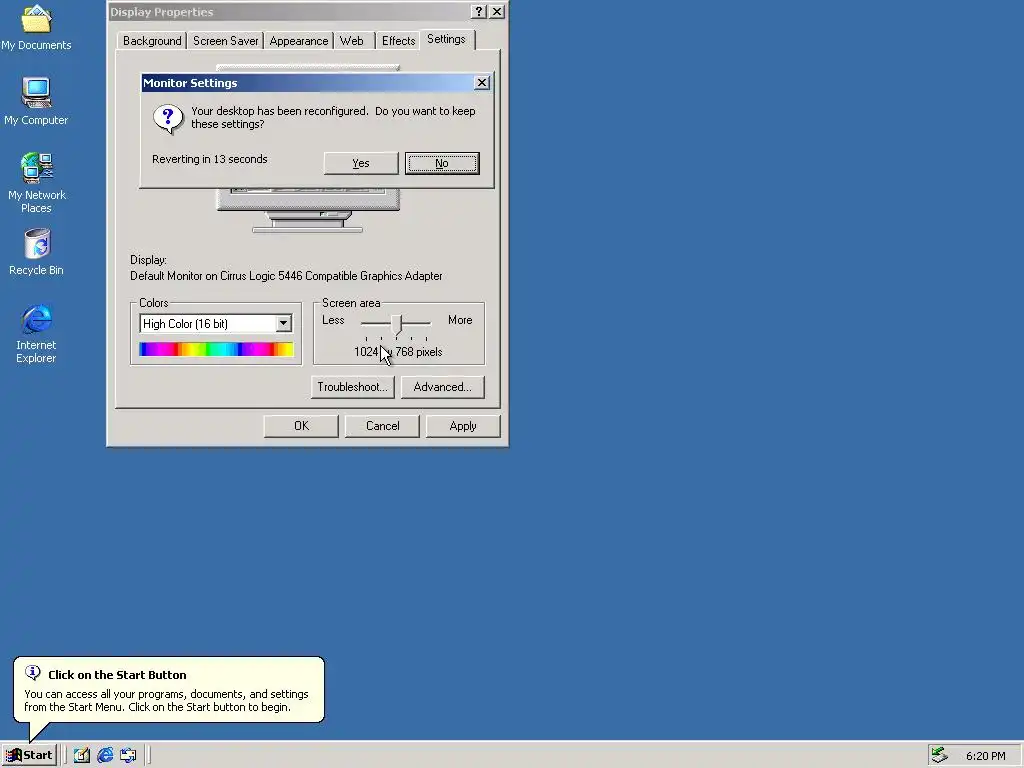The width and height of the screenshot is (1024, 768).
Task: Click the 'Reverting in 13 seconds' text
Action: (x=210, y=159)
